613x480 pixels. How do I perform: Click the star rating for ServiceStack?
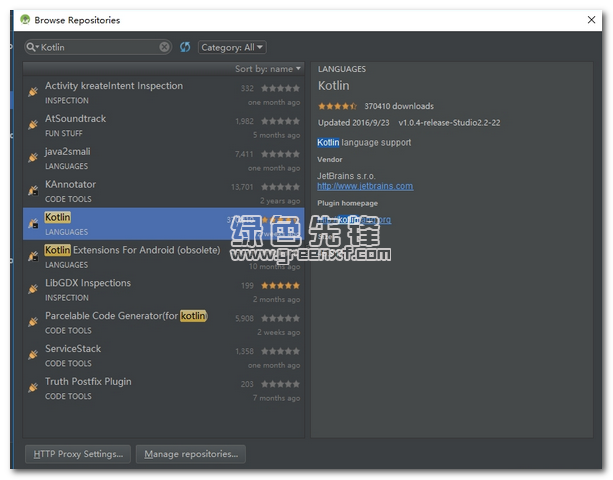(280, 351)
